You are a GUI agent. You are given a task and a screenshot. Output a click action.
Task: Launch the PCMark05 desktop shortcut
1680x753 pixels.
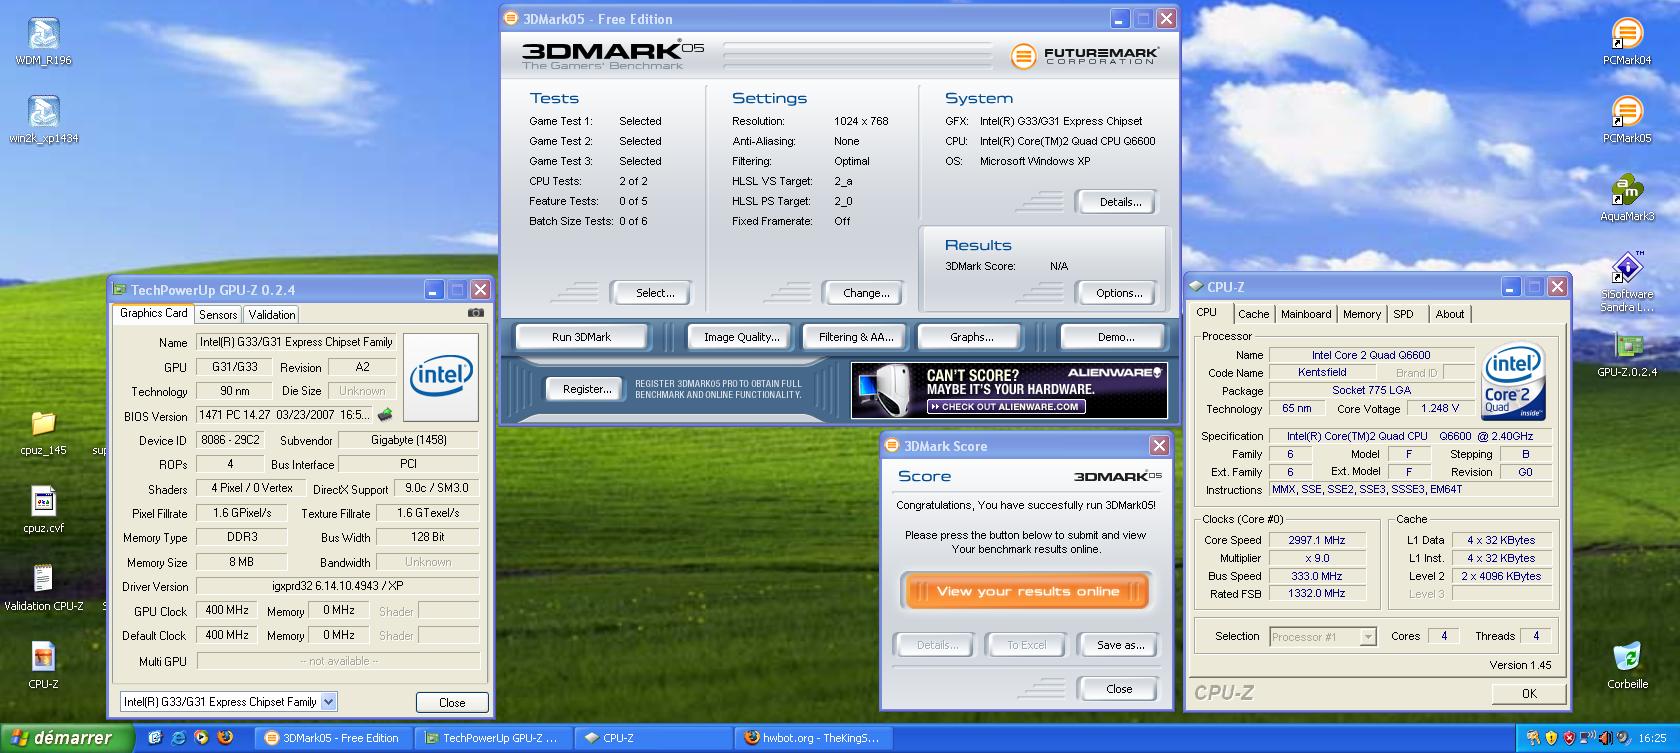tap(1627, 119)
